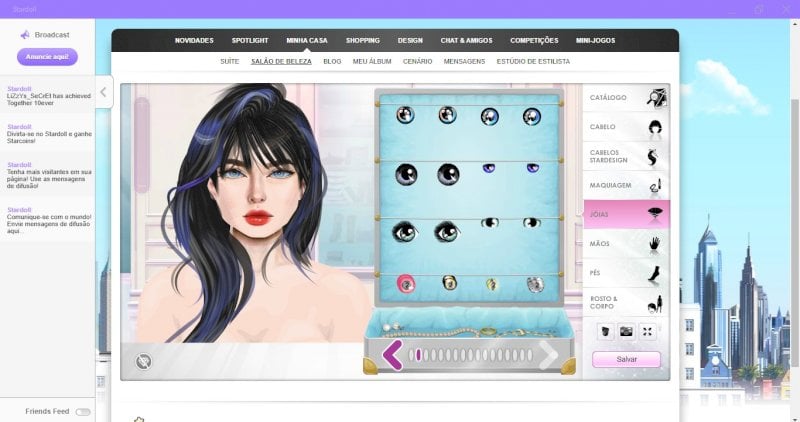Viewport: 800px width, 422px height.
Task: Click the camera snapshot icon
Action: pos(626,332)
